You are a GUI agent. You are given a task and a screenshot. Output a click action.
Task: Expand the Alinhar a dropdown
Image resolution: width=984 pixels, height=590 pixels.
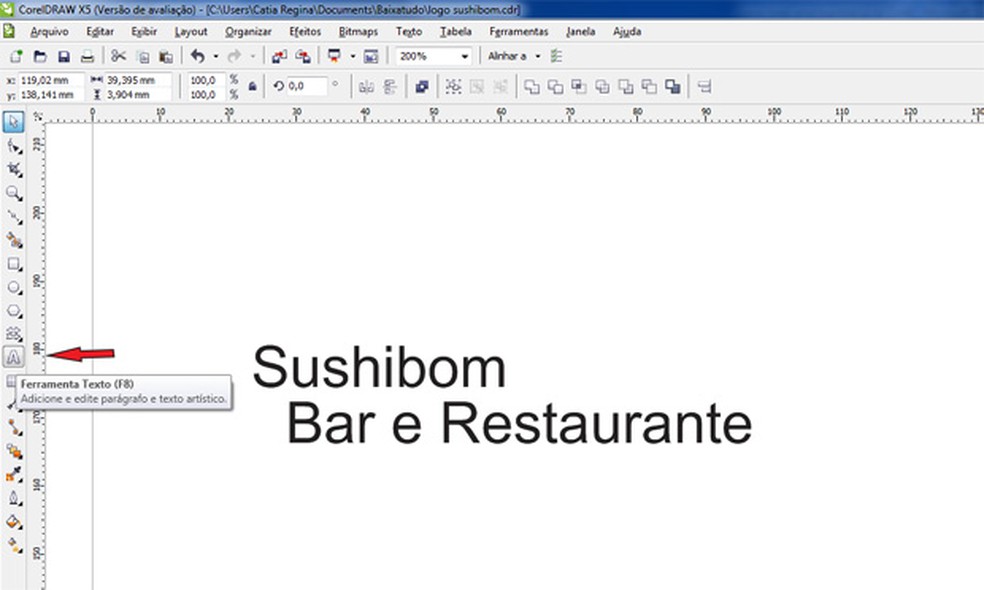click(x=538, y=56)
